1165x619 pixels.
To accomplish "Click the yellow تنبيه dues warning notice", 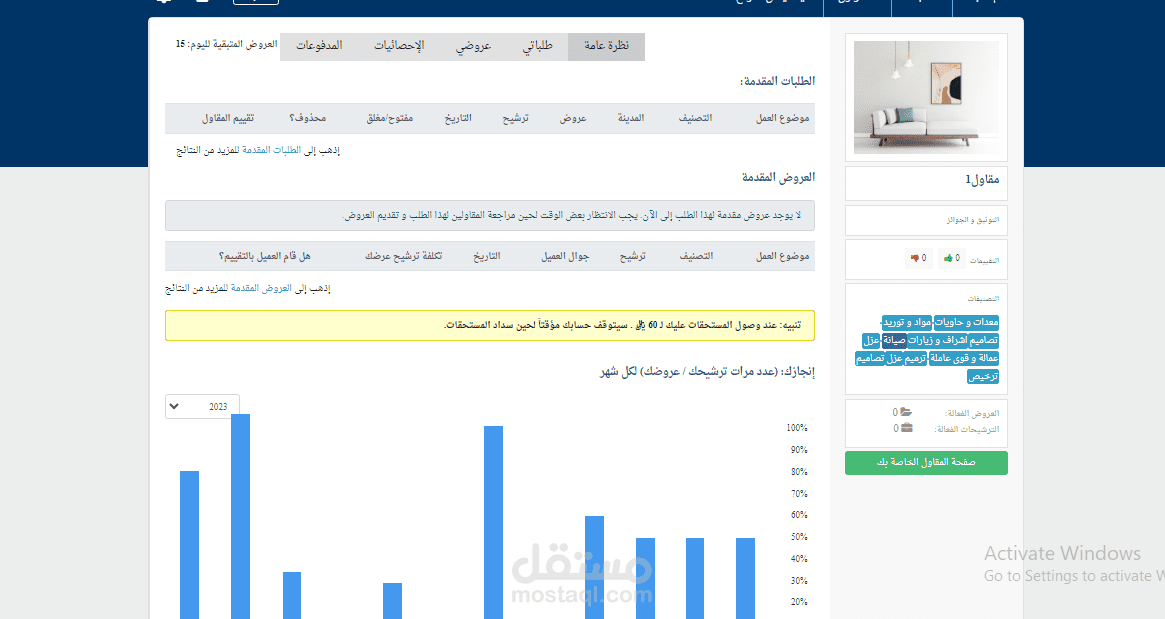I will (x=490, y=325).
